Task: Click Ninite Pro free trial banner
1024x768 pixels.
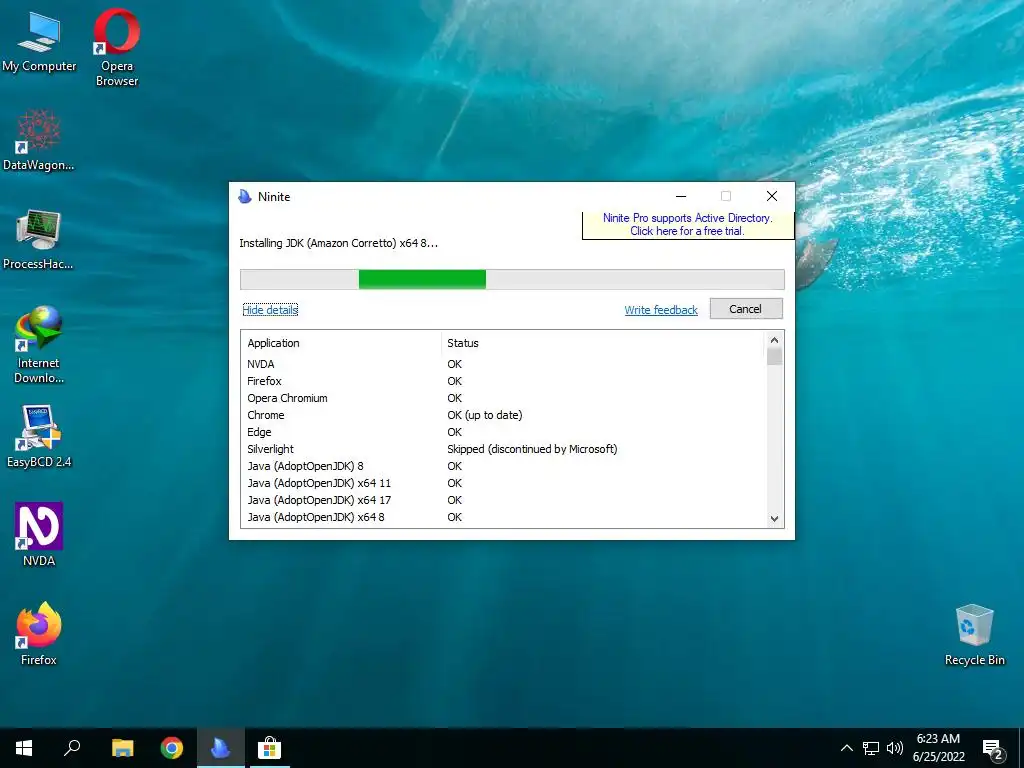Action: [688, 225]
